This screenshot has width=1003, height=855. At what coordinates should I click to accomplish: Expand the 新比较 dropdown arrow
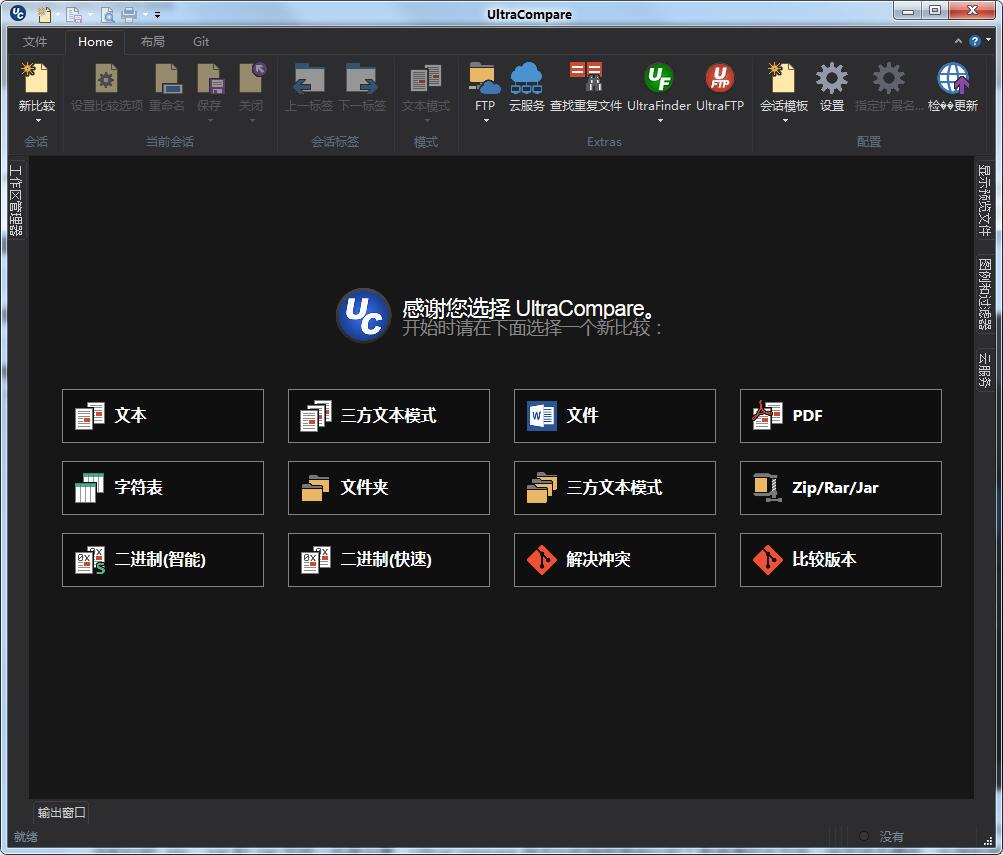(38, 120)
